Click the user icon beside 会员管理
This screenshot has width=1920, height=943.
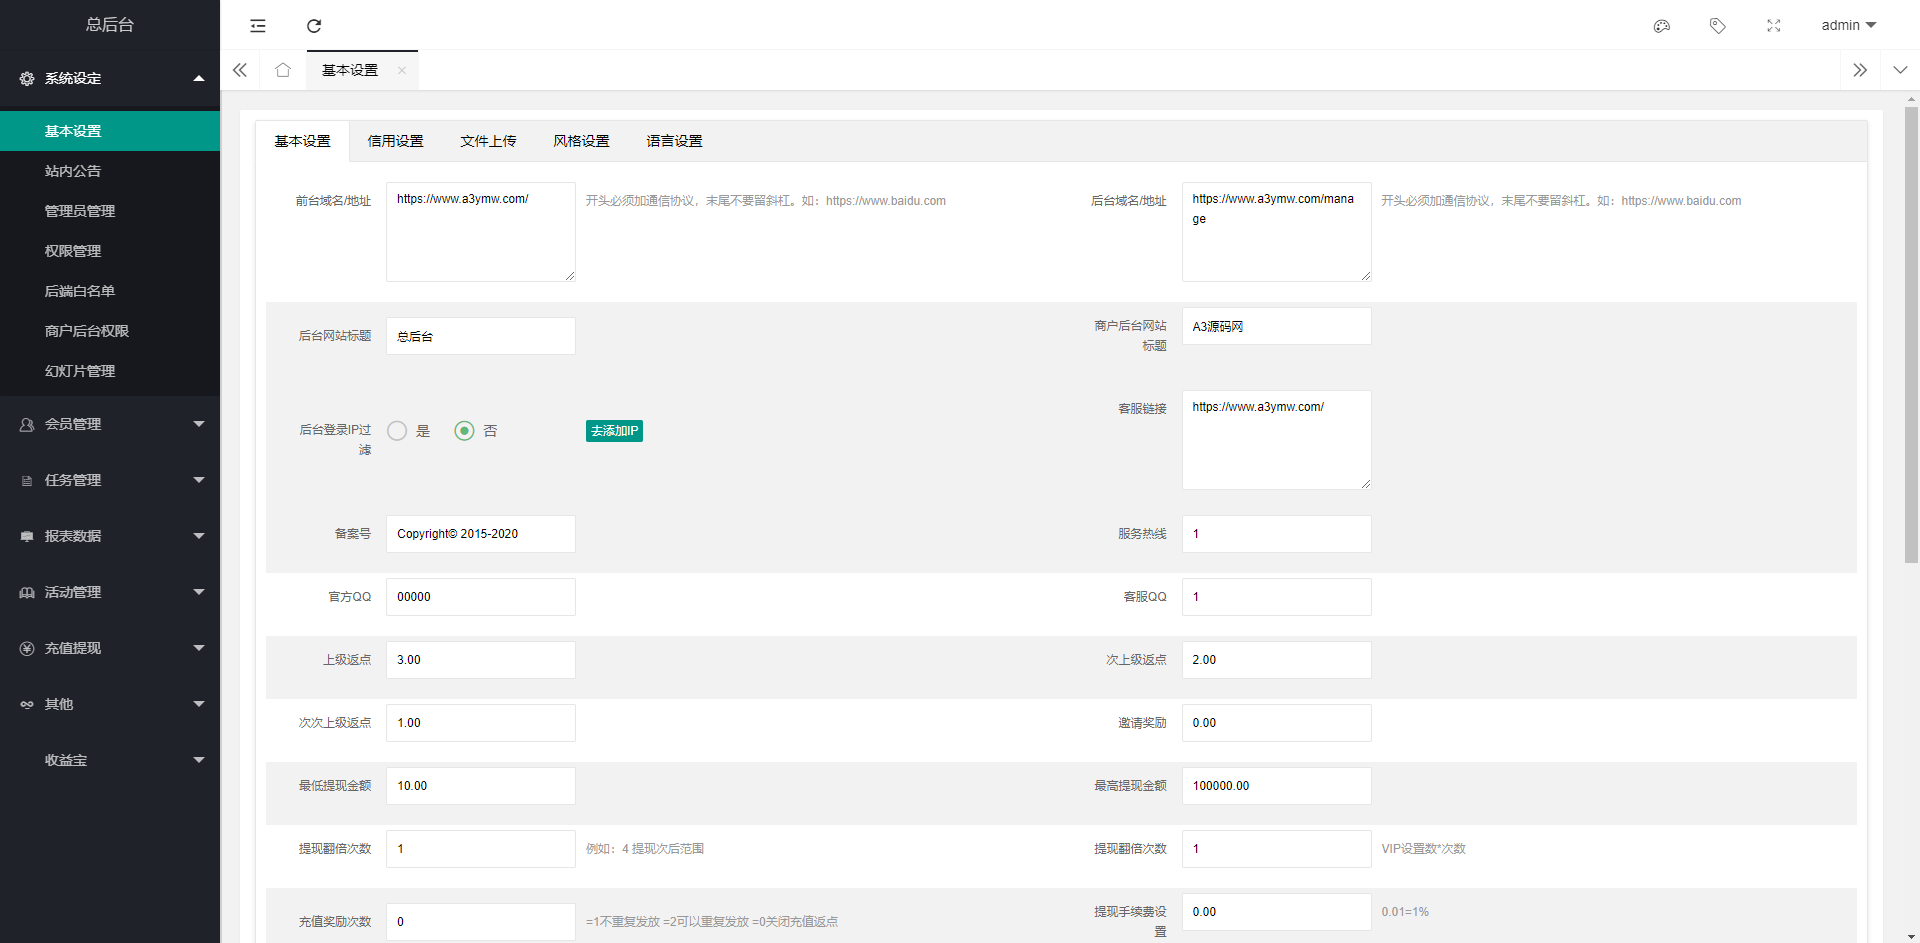coord(27,424)
